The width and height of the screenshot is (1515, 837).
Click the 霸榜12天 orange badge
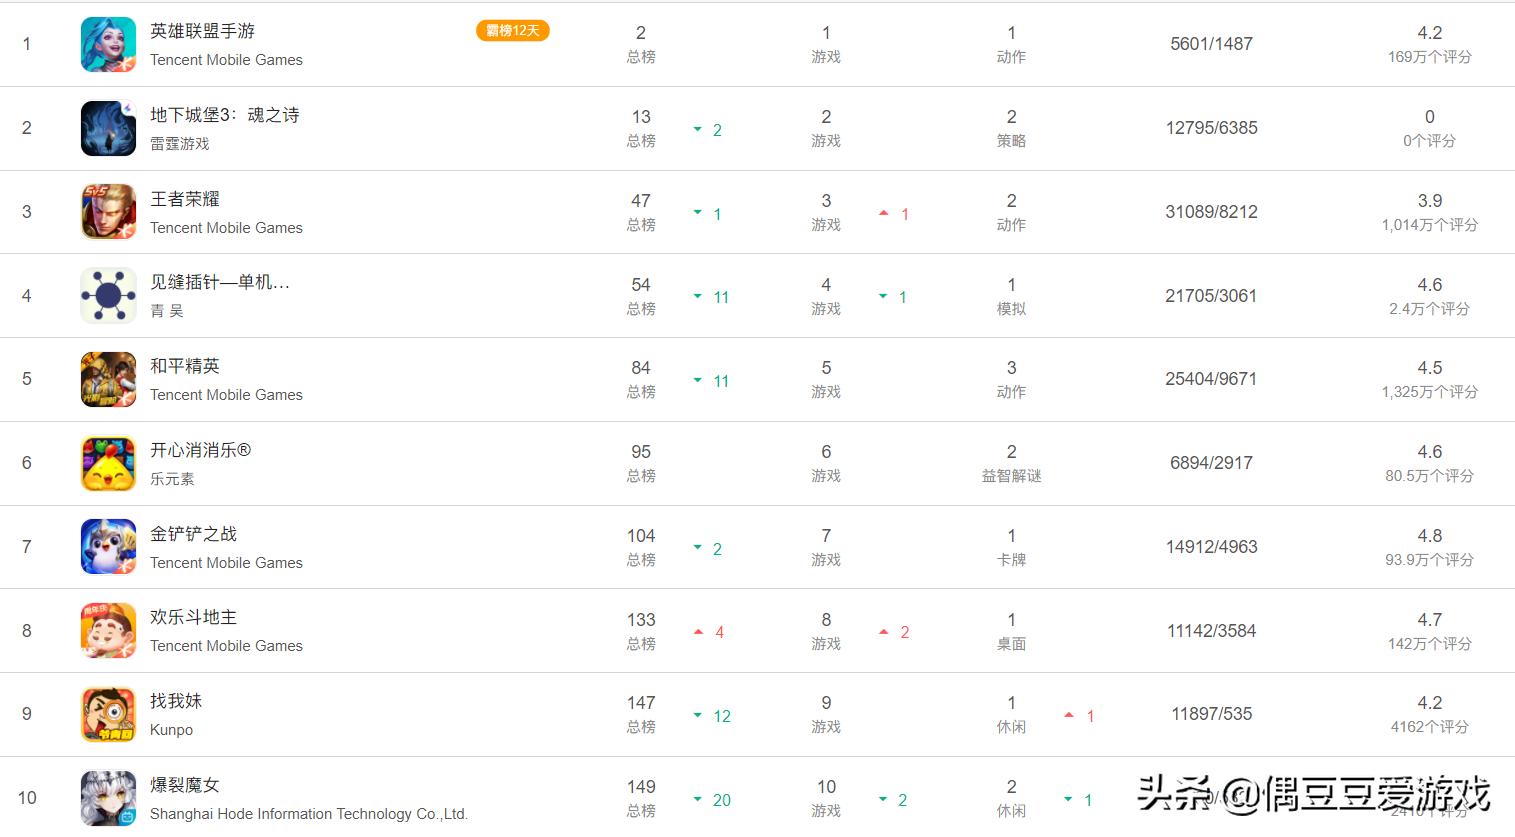[x=513, y=31]
